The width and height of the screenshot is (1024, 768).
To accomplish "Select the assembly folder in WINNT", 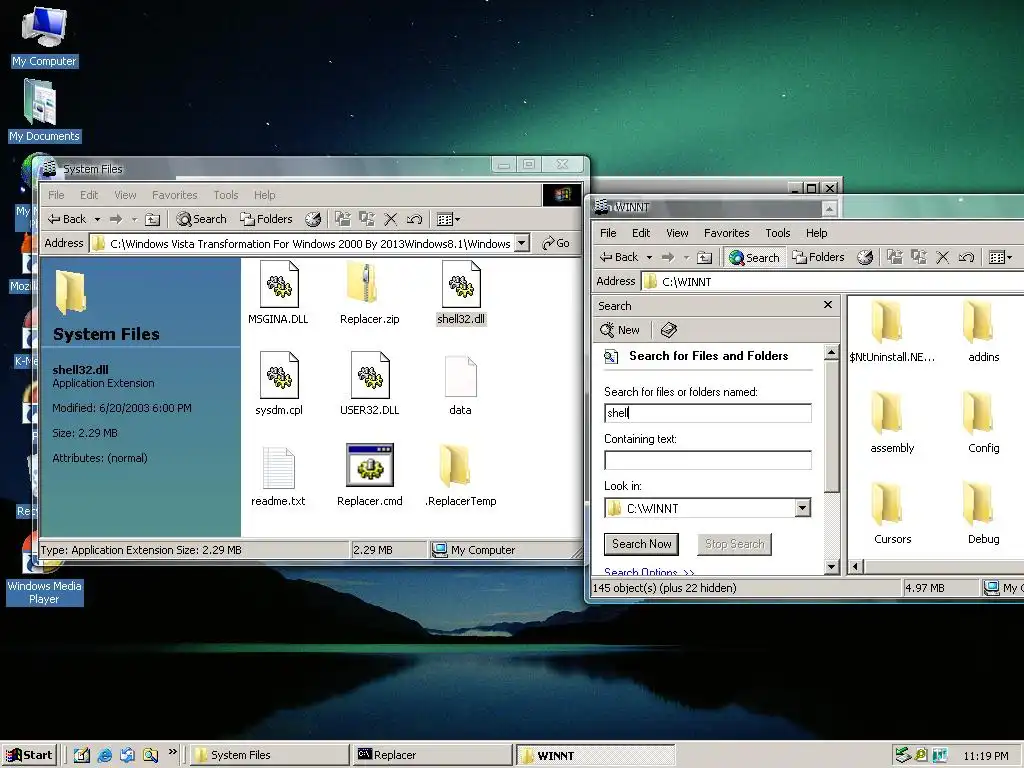I will (x=887, y=412).
